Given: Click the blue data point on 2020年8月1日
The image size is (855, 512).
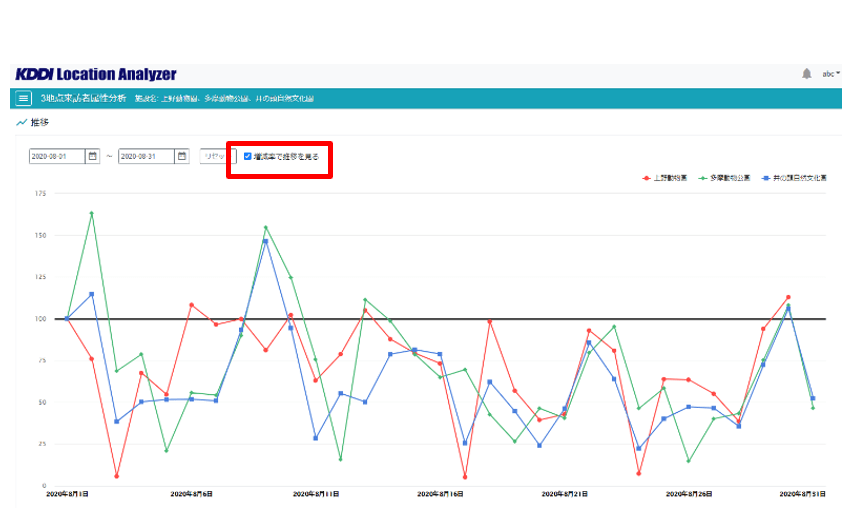Looking at the screenshot, I should pyautogui.click(x=67, y=319).
